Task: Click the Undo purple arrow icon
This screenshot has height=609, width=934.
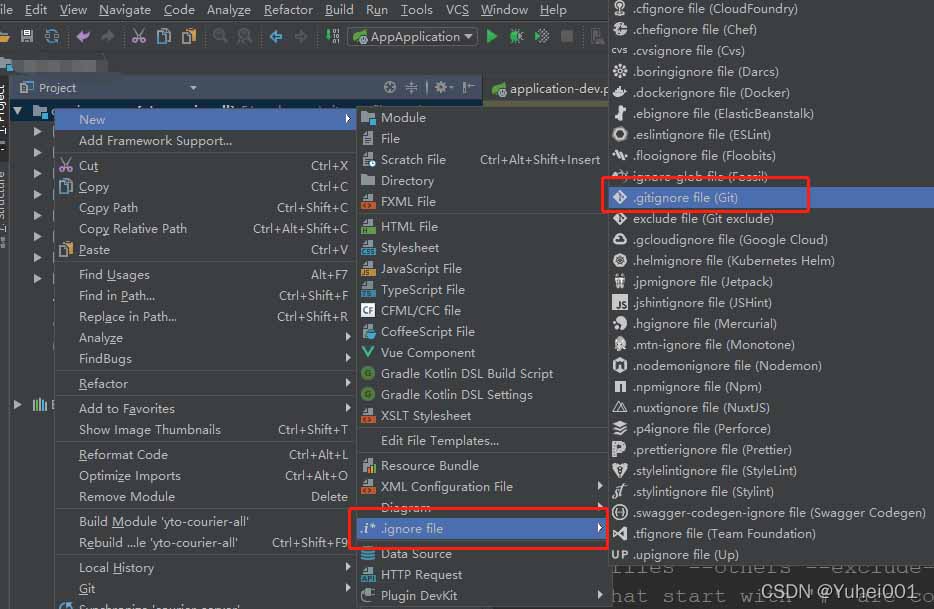Action: click(83, 36)
